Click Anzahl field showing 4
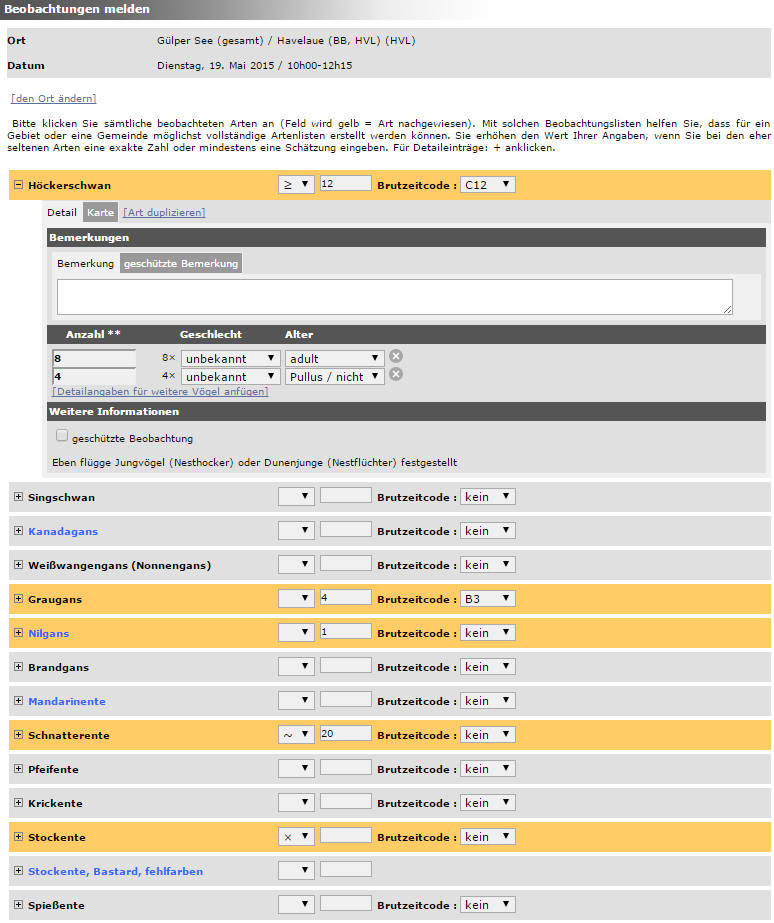The image size is (774, 923). [94, 376]
